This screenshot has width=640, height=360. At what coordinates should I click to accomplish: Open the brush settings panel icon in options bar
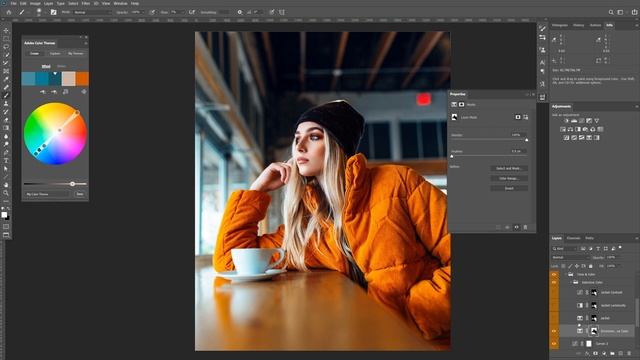[x=53, y=12]
